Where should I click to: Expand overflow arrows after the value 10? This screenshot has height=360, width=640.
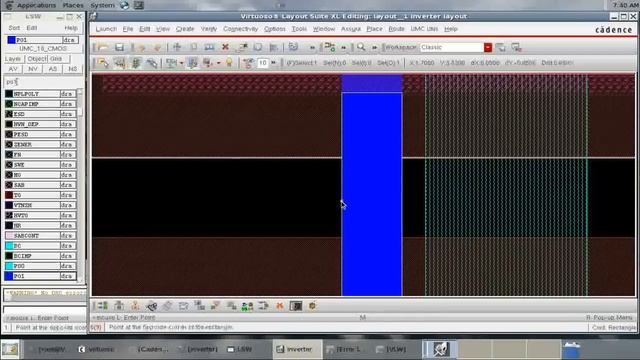click(x=273, y=63)
